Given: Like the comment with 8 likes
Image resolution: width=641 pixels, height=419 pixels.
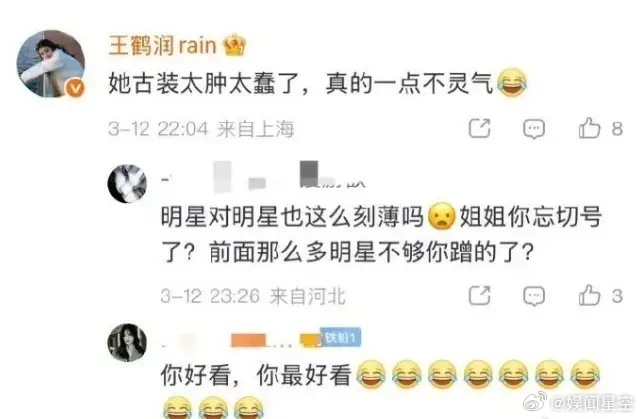Looking at the screenshot, I should coord(589,128).
